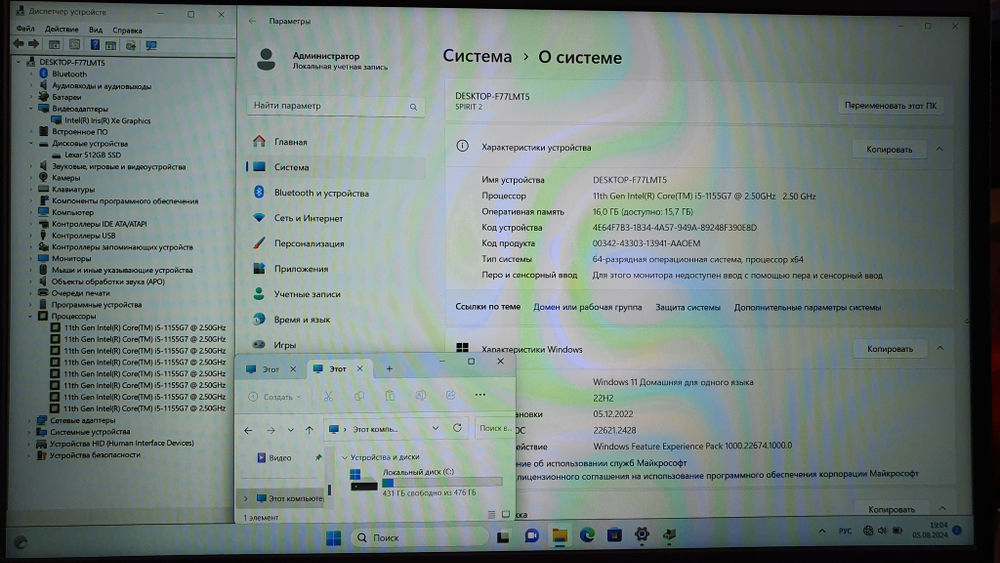The height and width of the screenshot is (563, 1000).
Task: Click the Администратор account profile
Action: tap(322, 60)
